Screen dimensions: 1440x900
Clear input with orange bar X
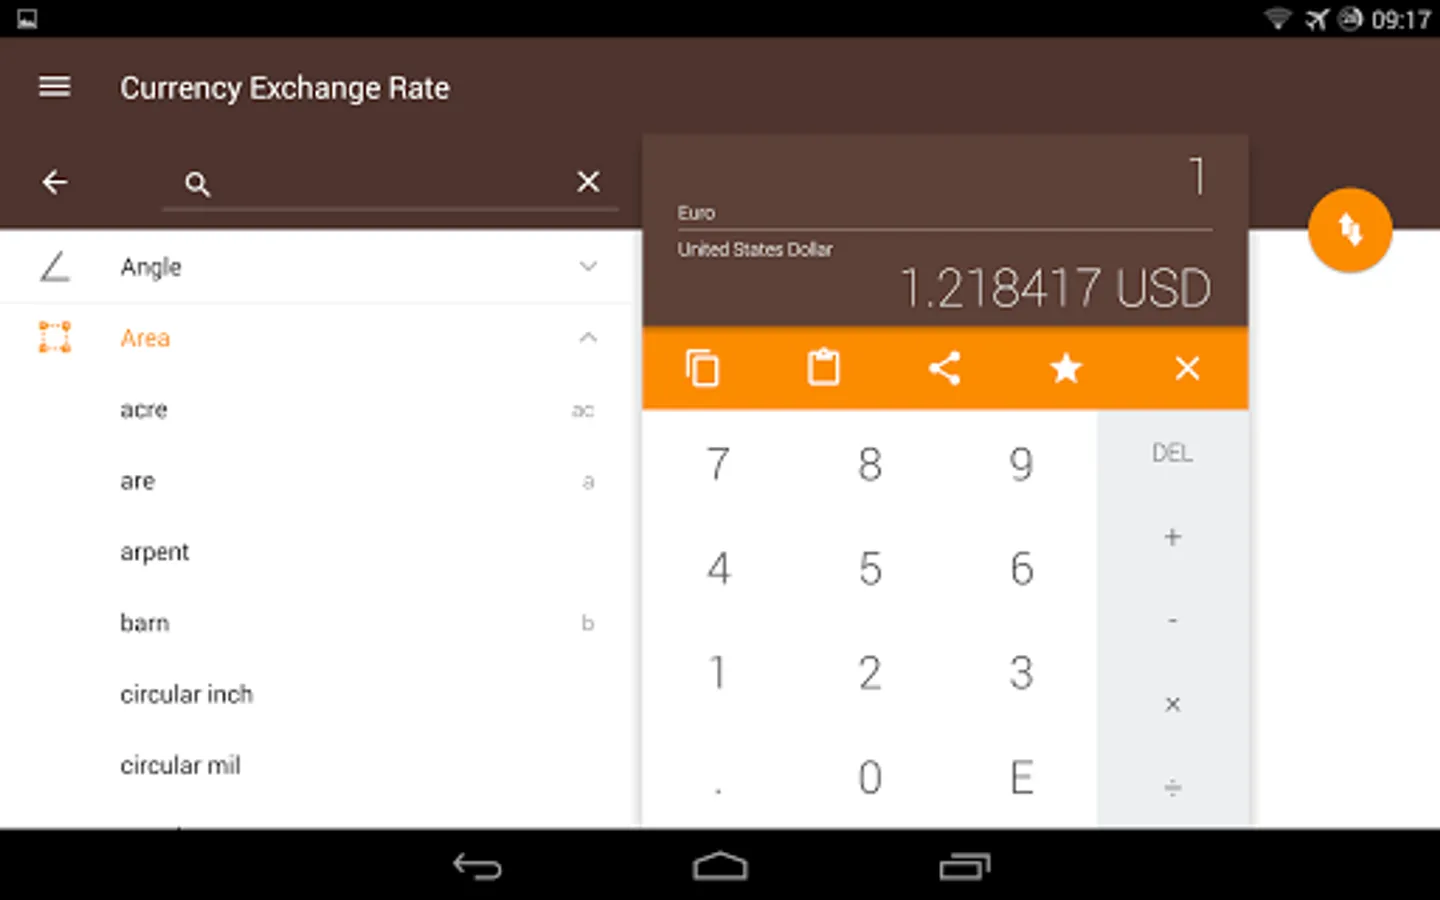point(1187,368)
